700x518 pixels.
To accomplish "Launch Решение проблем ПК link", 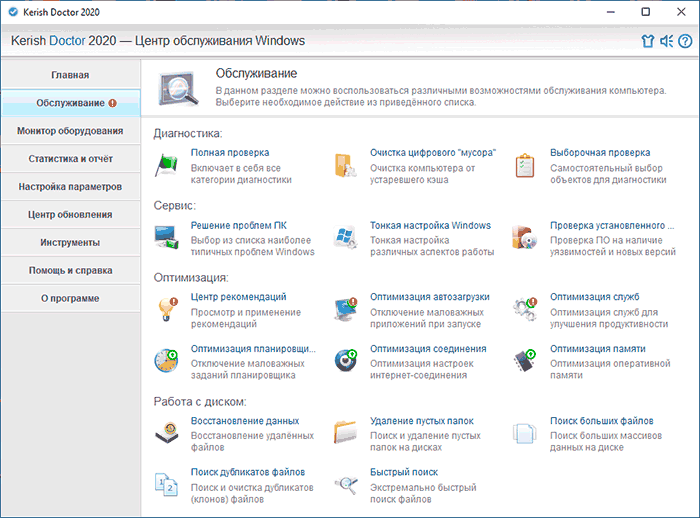I will click(239, 226).
